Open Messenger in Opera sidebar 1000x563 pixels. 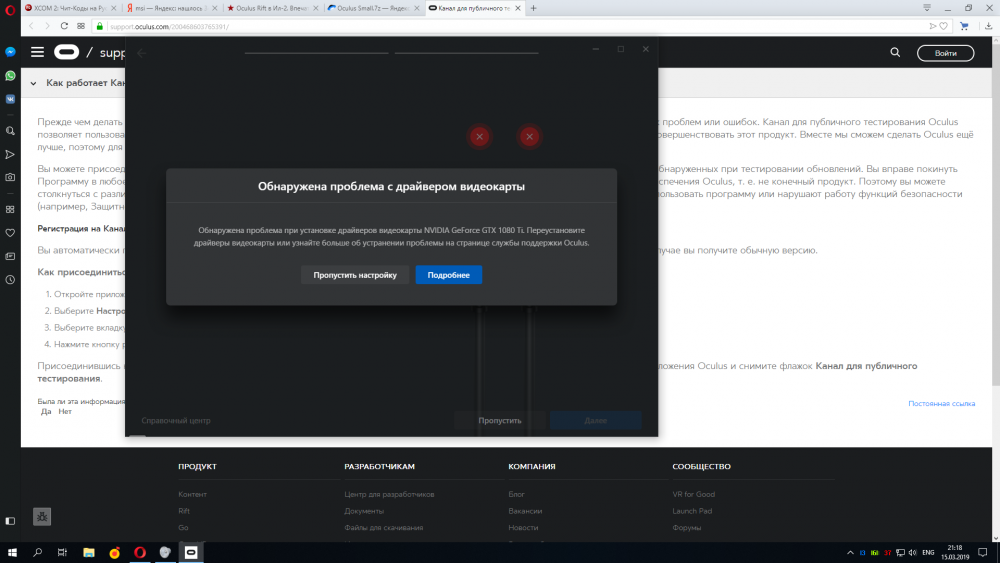(10, 52)
